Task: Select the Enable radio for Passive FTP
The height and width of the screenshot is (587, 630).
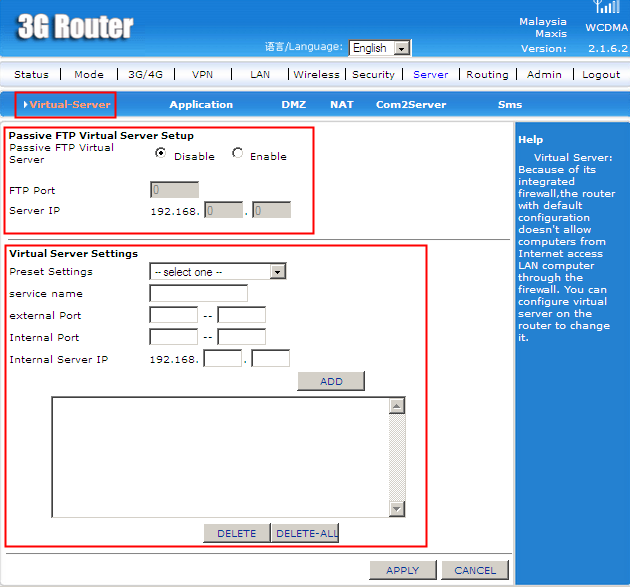Action: click(237, 154)
